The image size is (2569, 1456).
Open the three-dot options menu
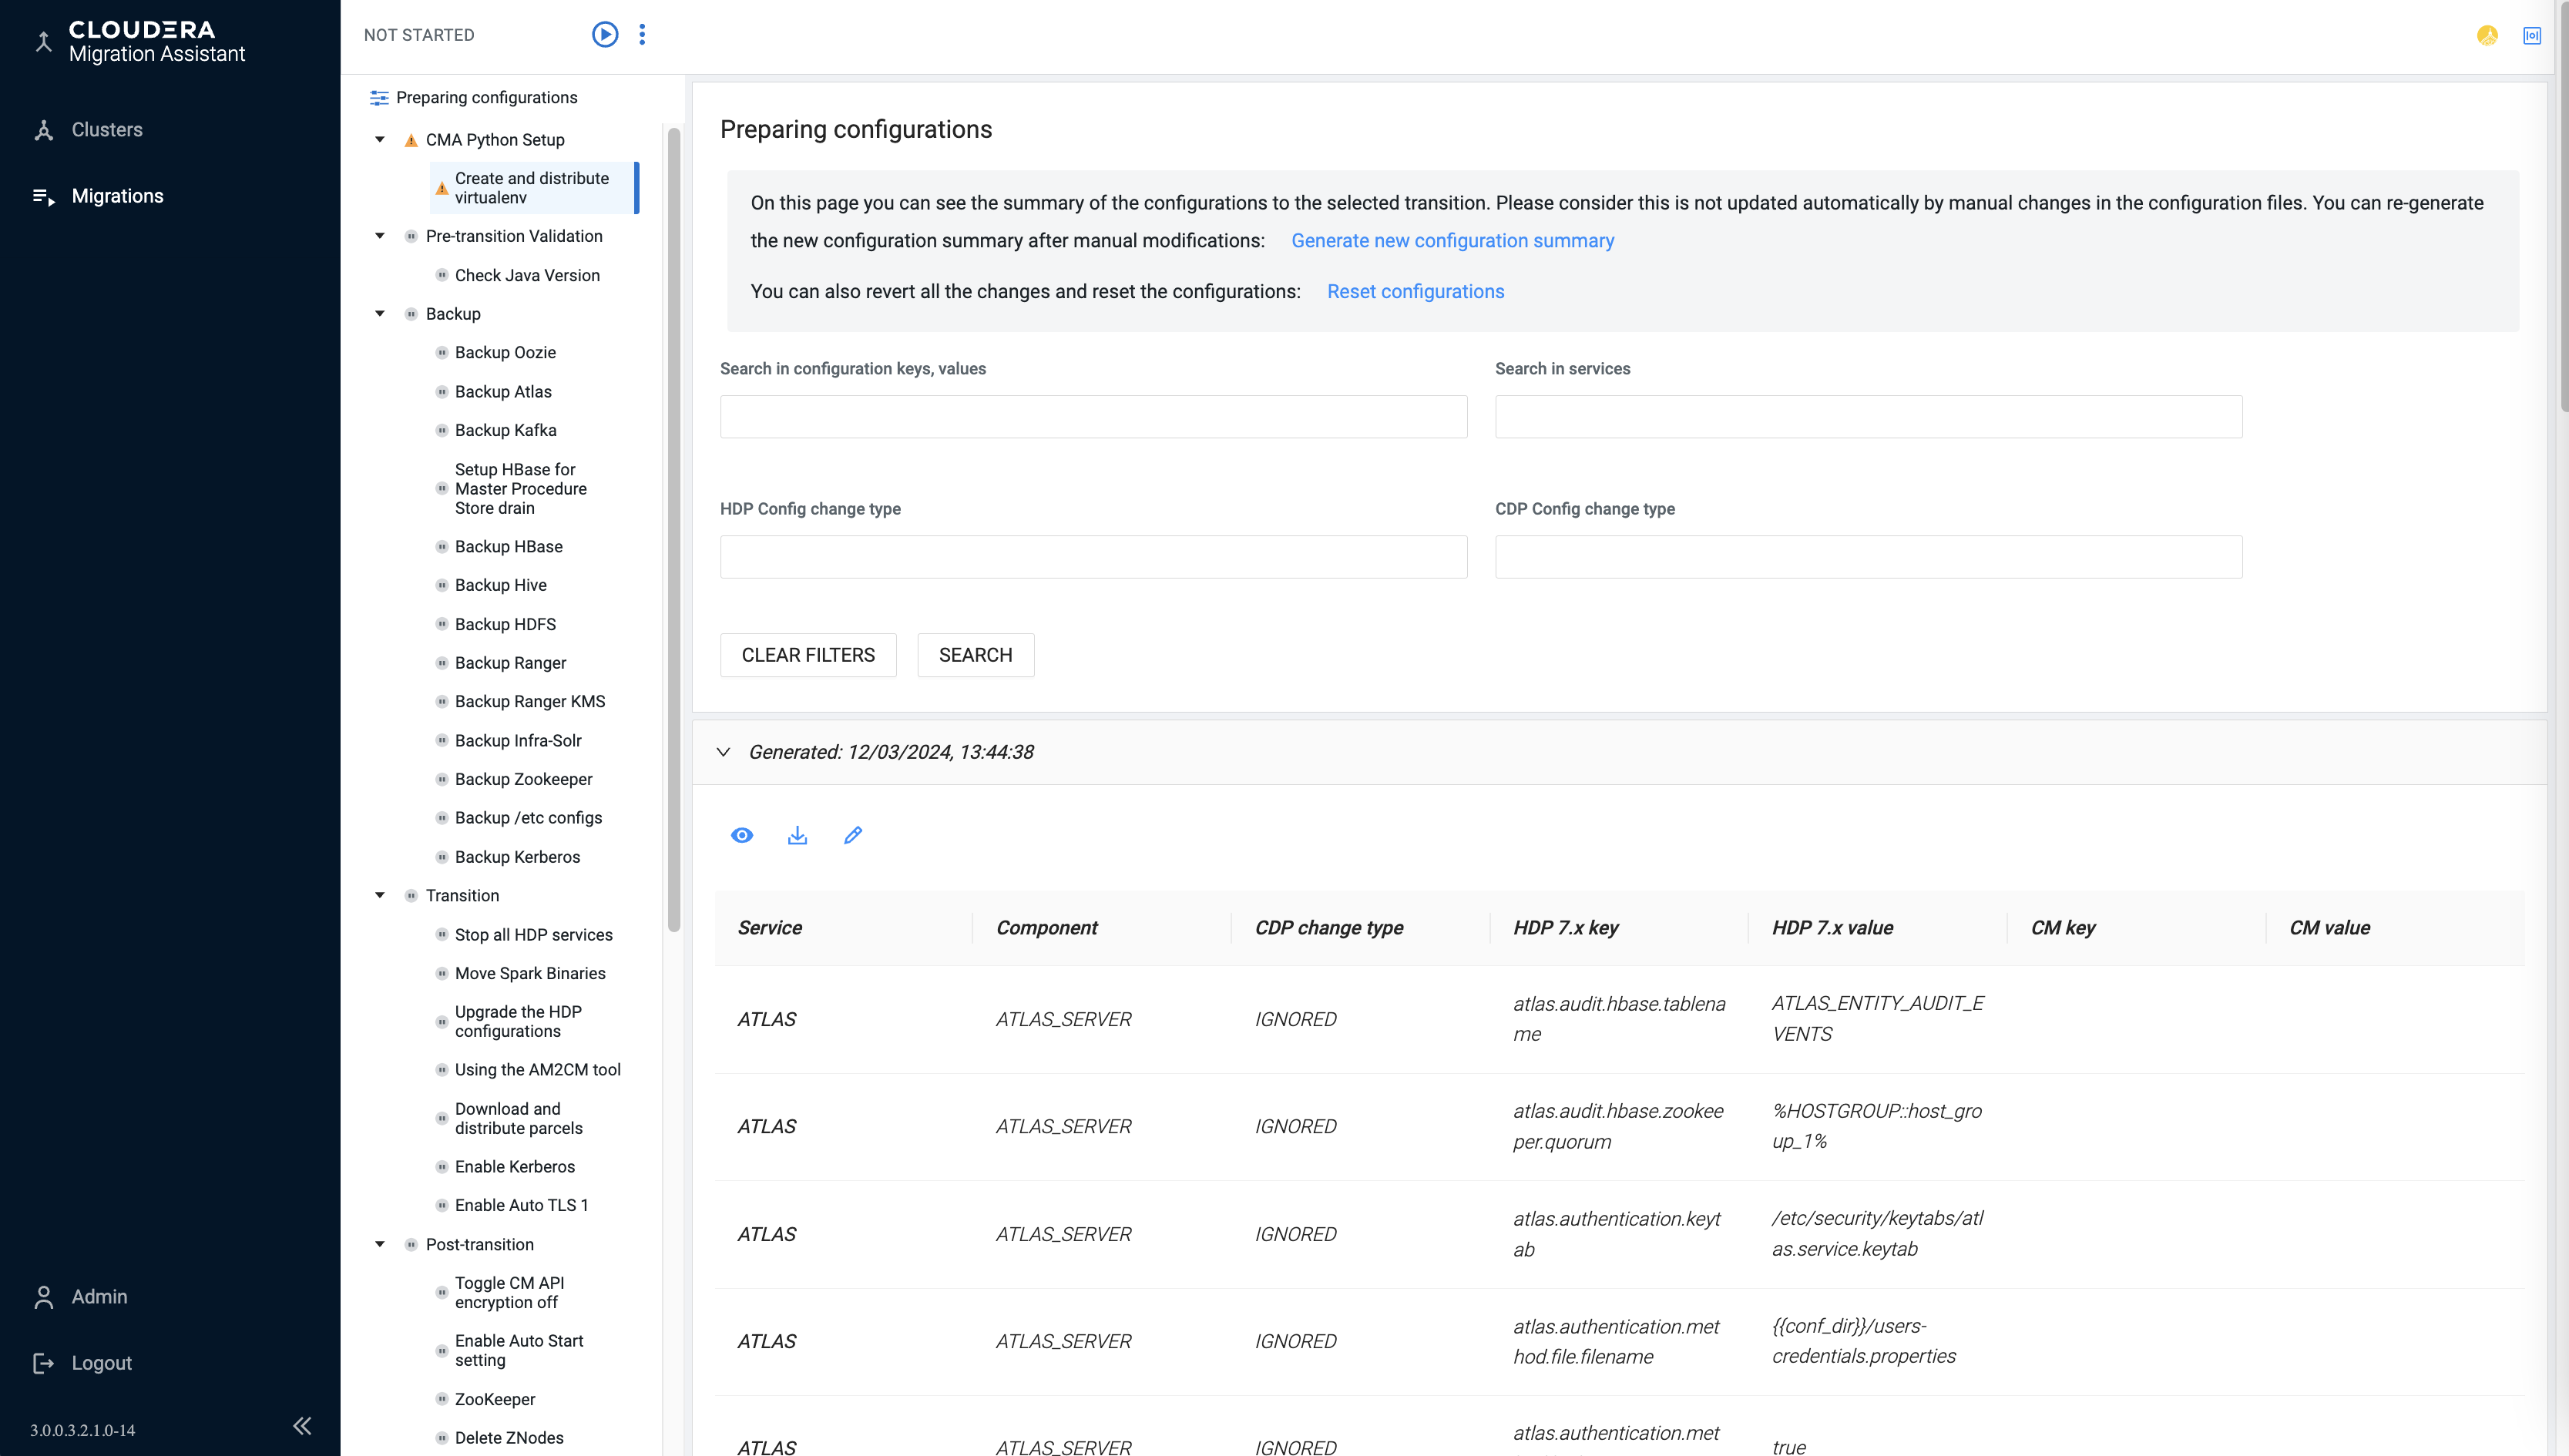click(x=642, y=35)
